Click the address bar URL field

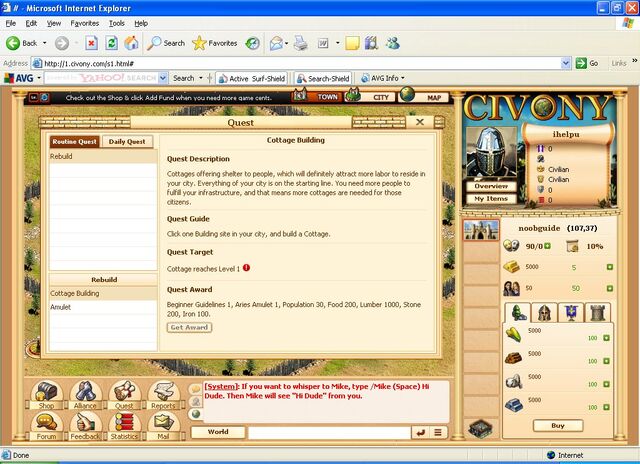297,63
